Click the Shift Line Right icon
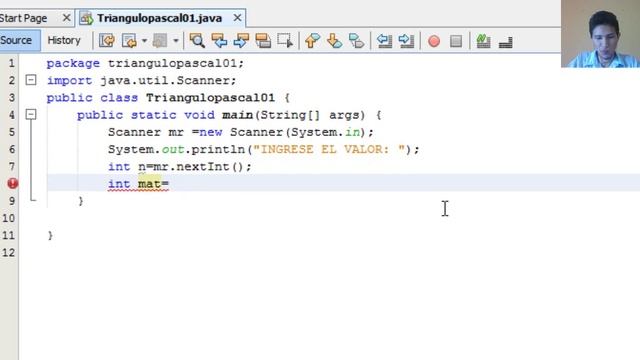640x360 pixels. 406,41
